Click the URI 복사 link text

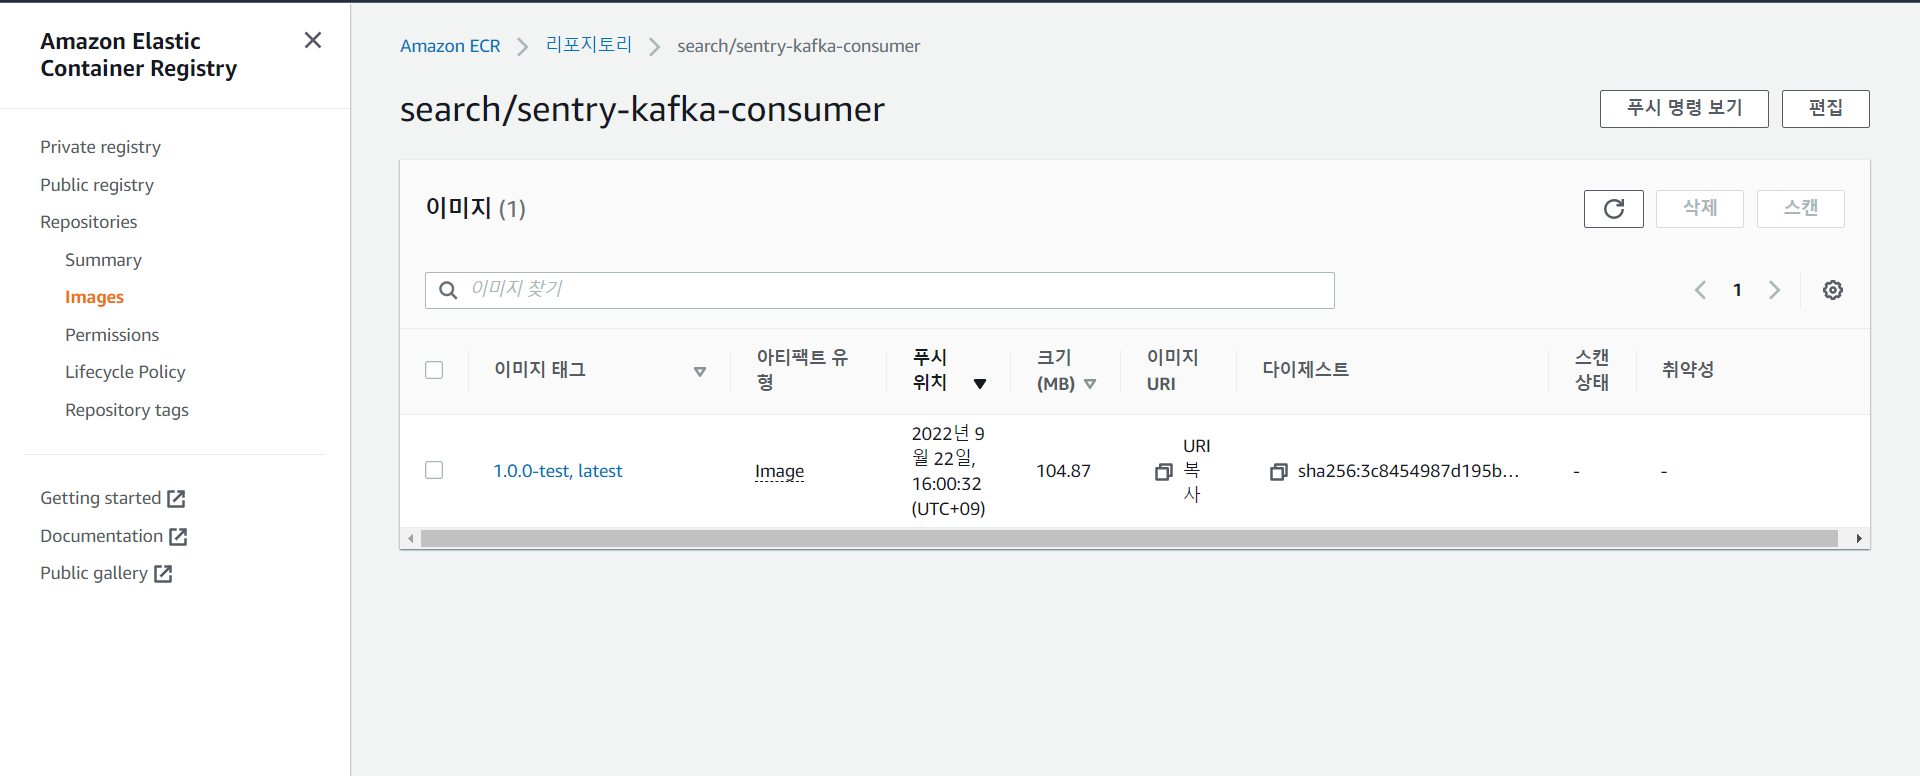1196,470
